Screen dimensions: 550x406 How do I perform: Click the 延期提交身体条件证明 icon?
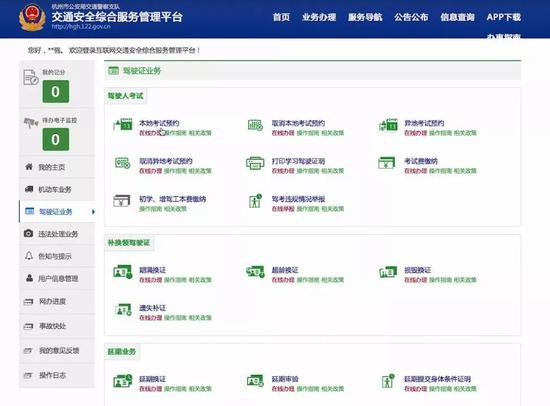point(388,381)
